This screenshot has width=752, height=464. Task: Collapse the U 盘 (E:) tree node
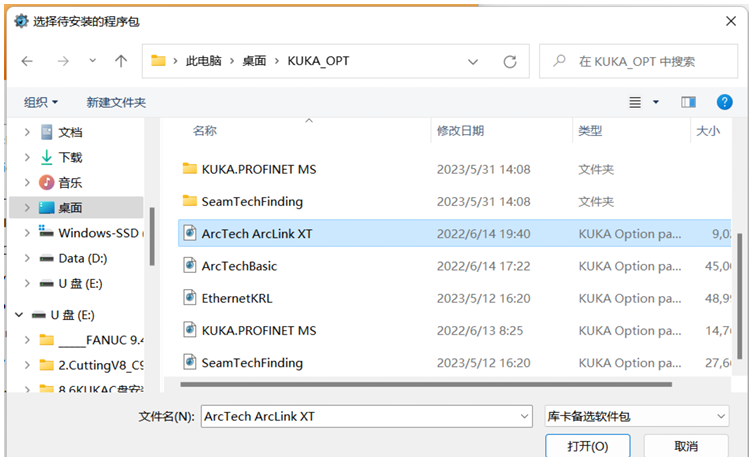[x=20, y=315]
